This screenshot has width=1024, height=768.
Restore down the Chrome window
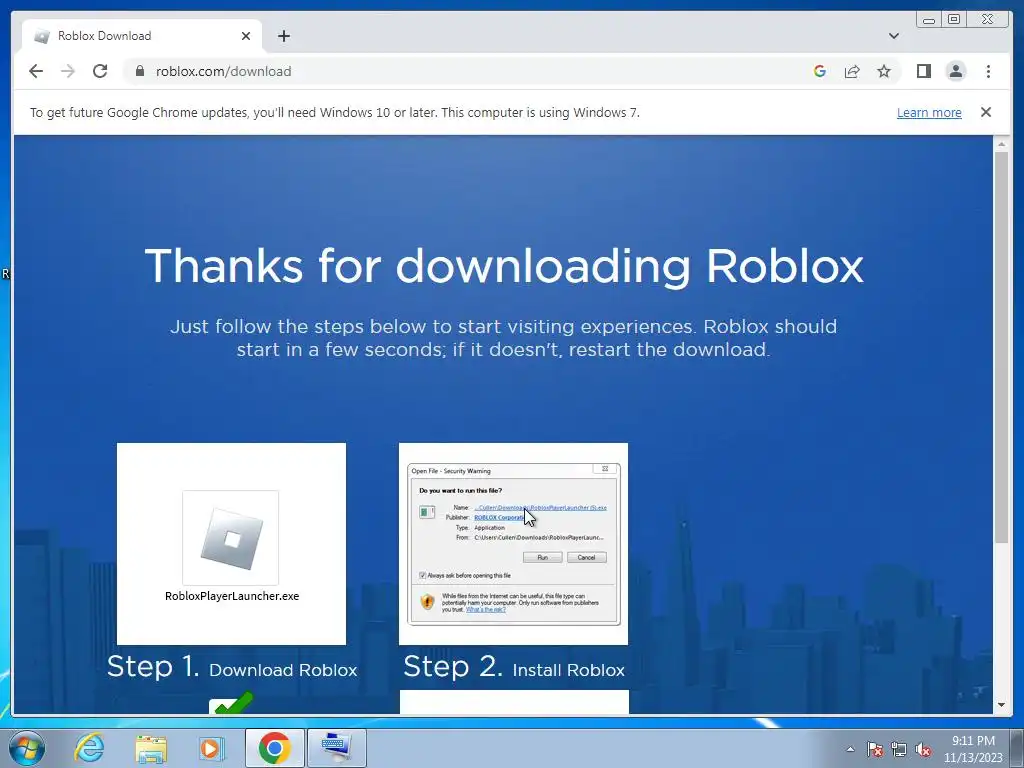click(x=953, y=20)
